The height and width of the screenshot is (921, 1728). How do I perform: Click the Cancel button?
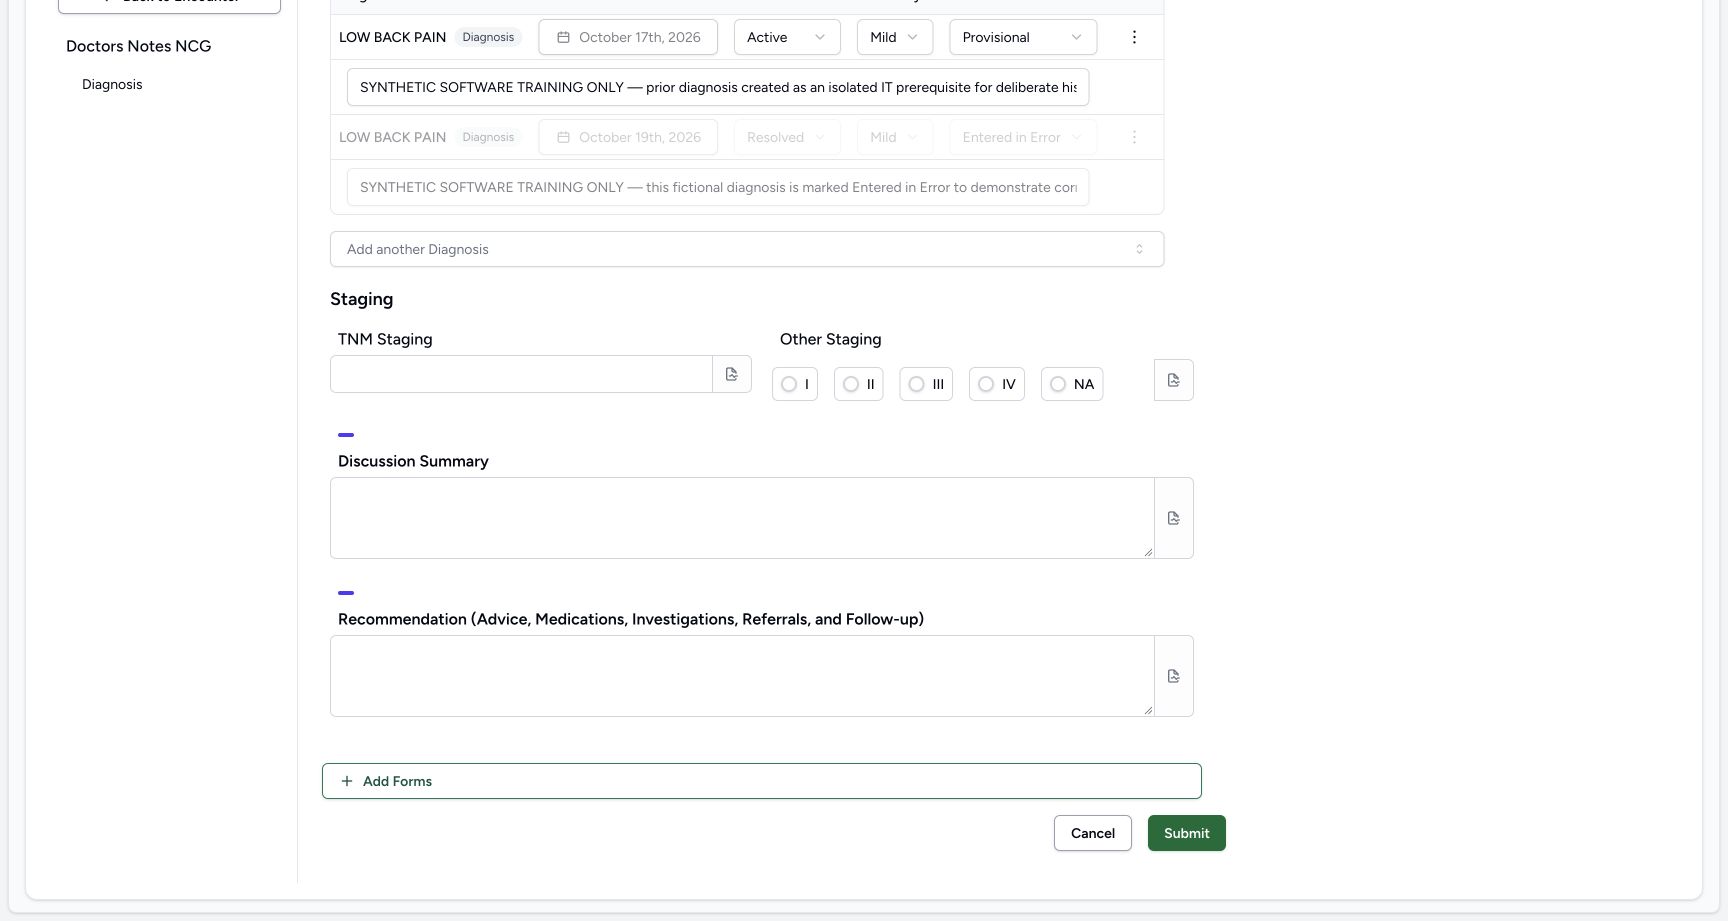tap(1093, 833)
